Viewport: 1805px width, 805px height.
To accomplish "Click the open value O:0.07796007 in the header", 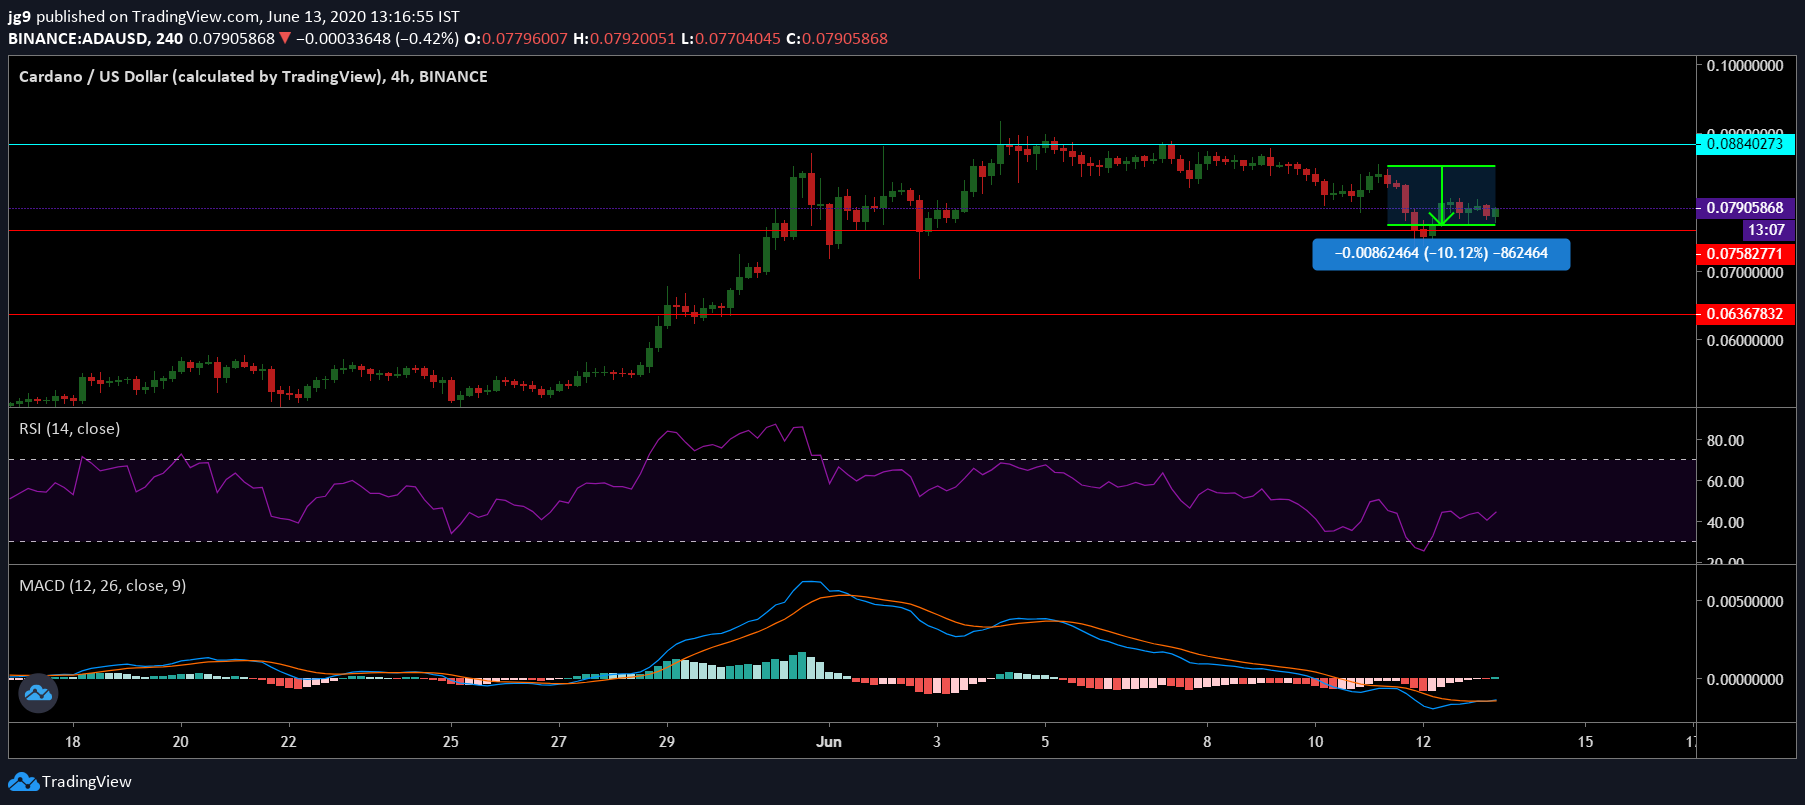I will [x=516, y=39].
